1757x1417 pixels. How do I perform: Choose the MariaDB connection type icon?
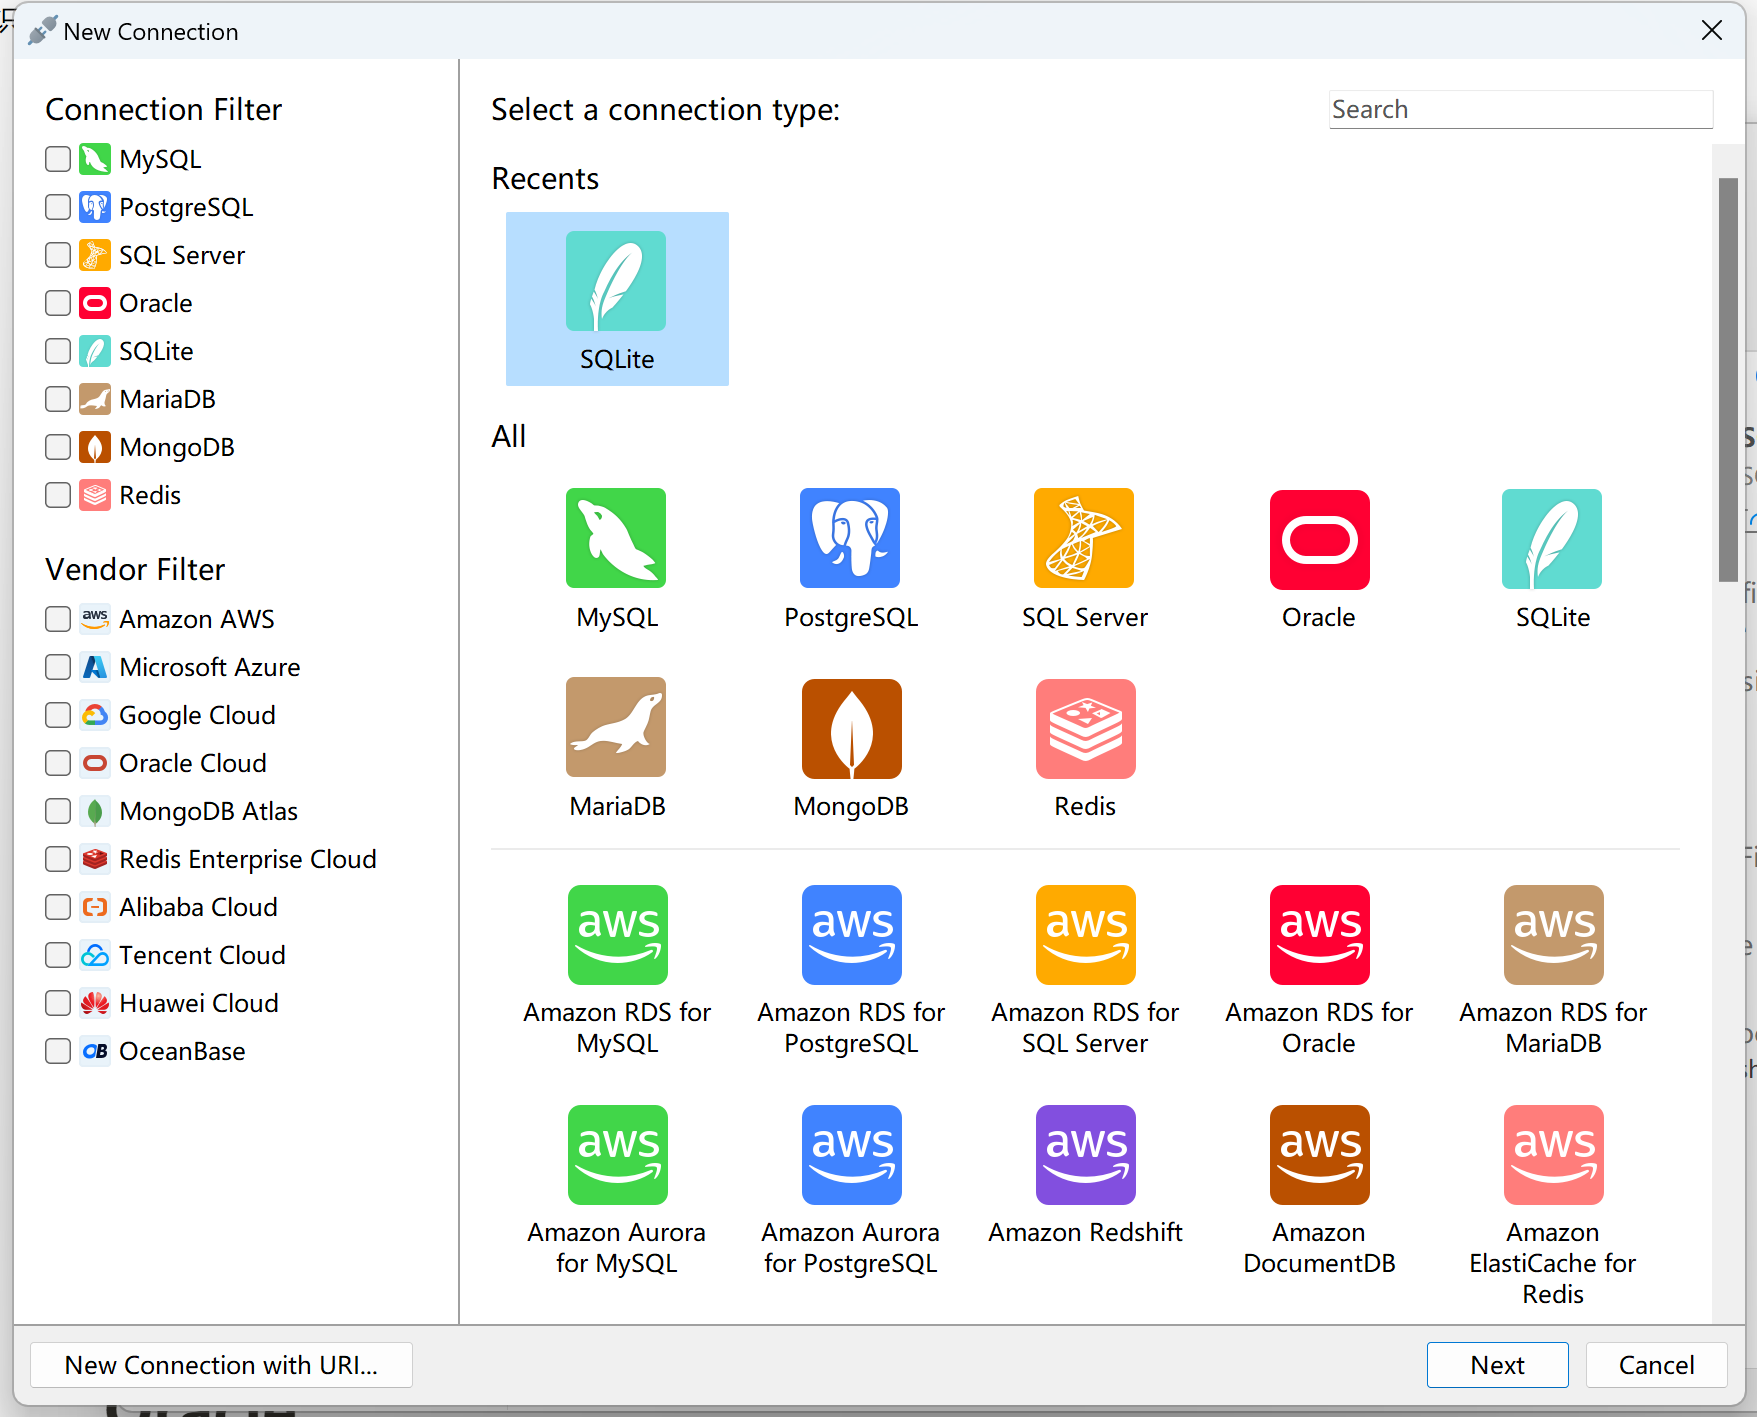tap(616, 727)
